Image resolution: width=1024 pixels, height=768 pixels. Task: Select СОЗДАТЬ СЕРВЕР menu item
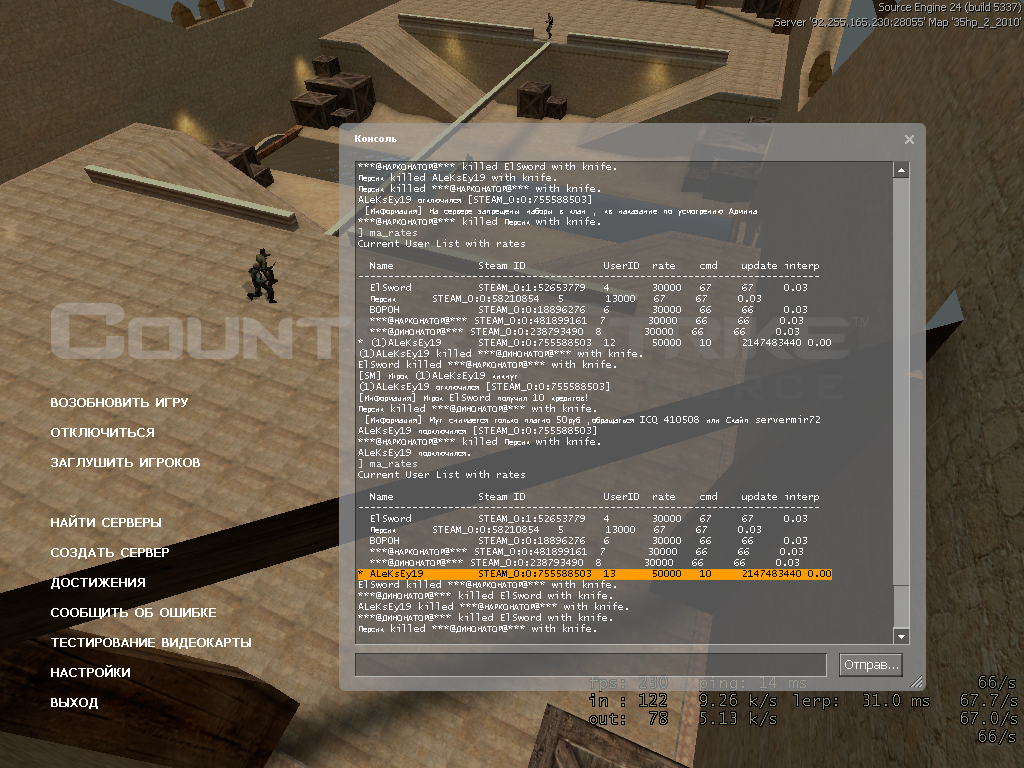[x=110, y=552]
